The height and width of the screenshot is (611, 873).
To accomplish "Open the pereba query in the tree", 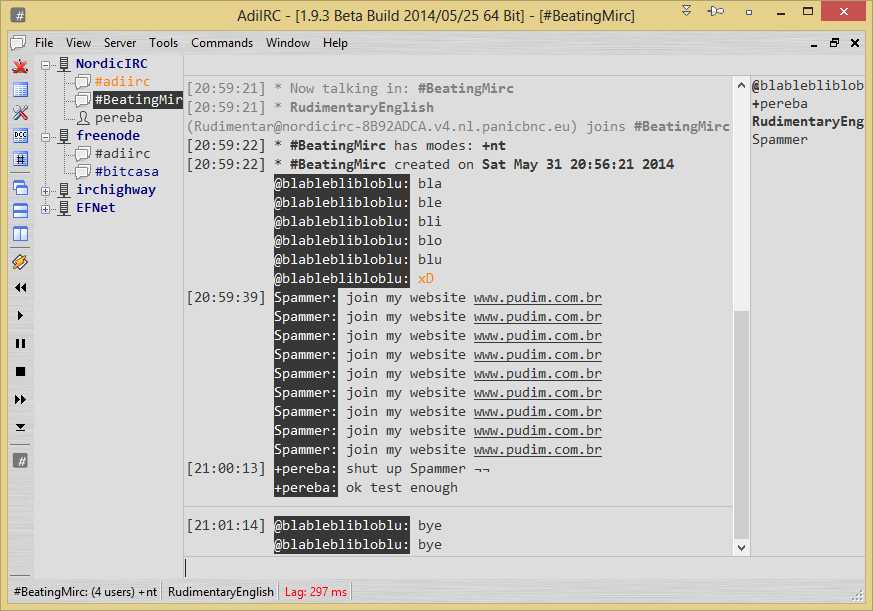I will click(119, 118).
